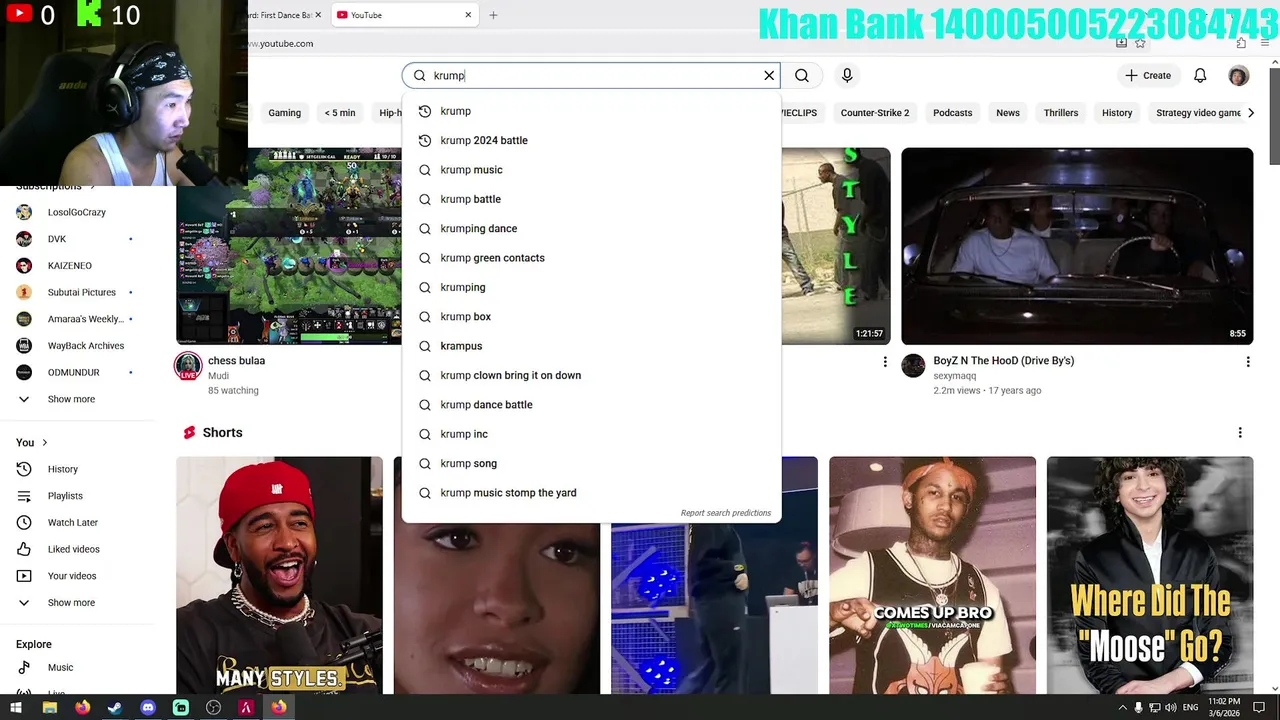This screenshot has width=1280, height=720.
Task: Open chess bulaa live stream title
Action: point(236,361)
